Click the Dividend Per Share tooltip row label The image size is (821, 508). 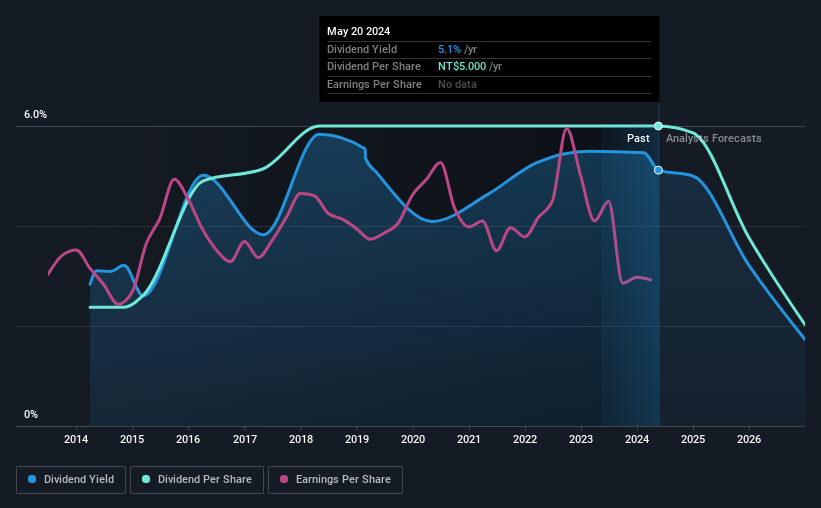coord(374,67)
